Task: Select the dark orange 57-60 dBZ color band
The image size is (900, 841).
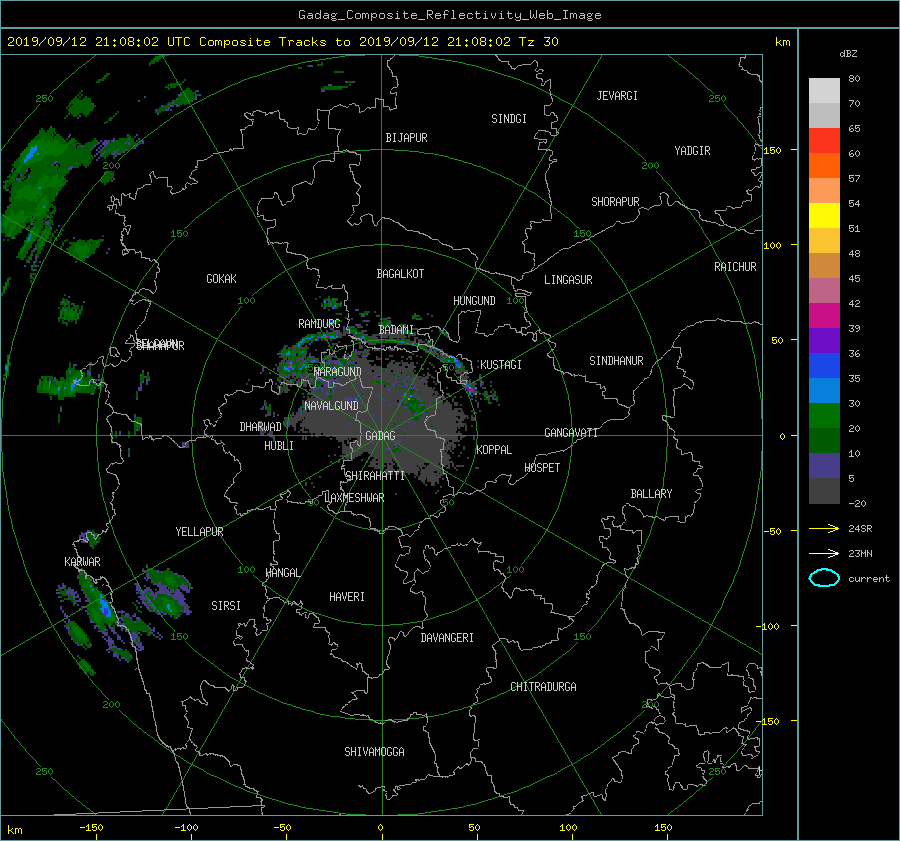Action: tap(824, 166)
